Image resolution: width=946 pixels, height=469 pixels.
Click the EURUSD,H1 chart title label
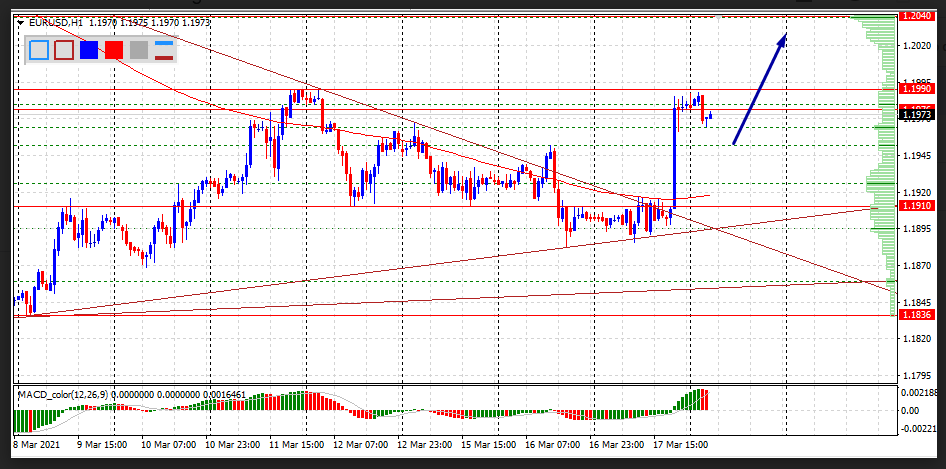point(56,23)
